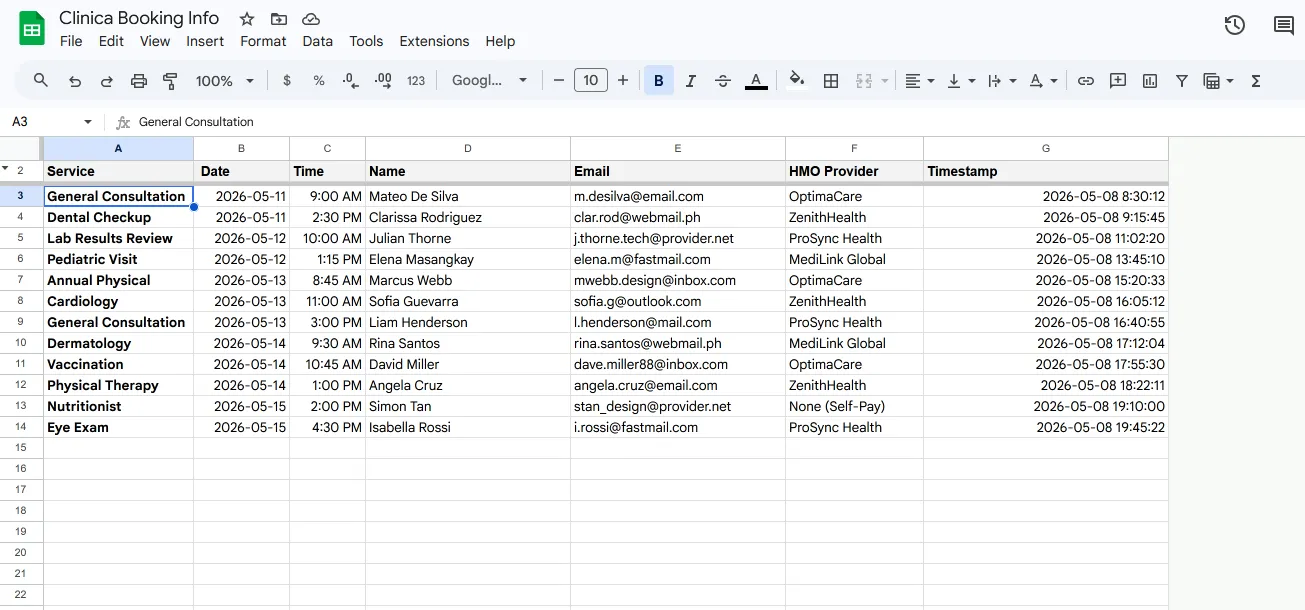Check the cloud save status icon
Image resolution: width=1305 pixels, height=610 pixels.
click(311, 19)
